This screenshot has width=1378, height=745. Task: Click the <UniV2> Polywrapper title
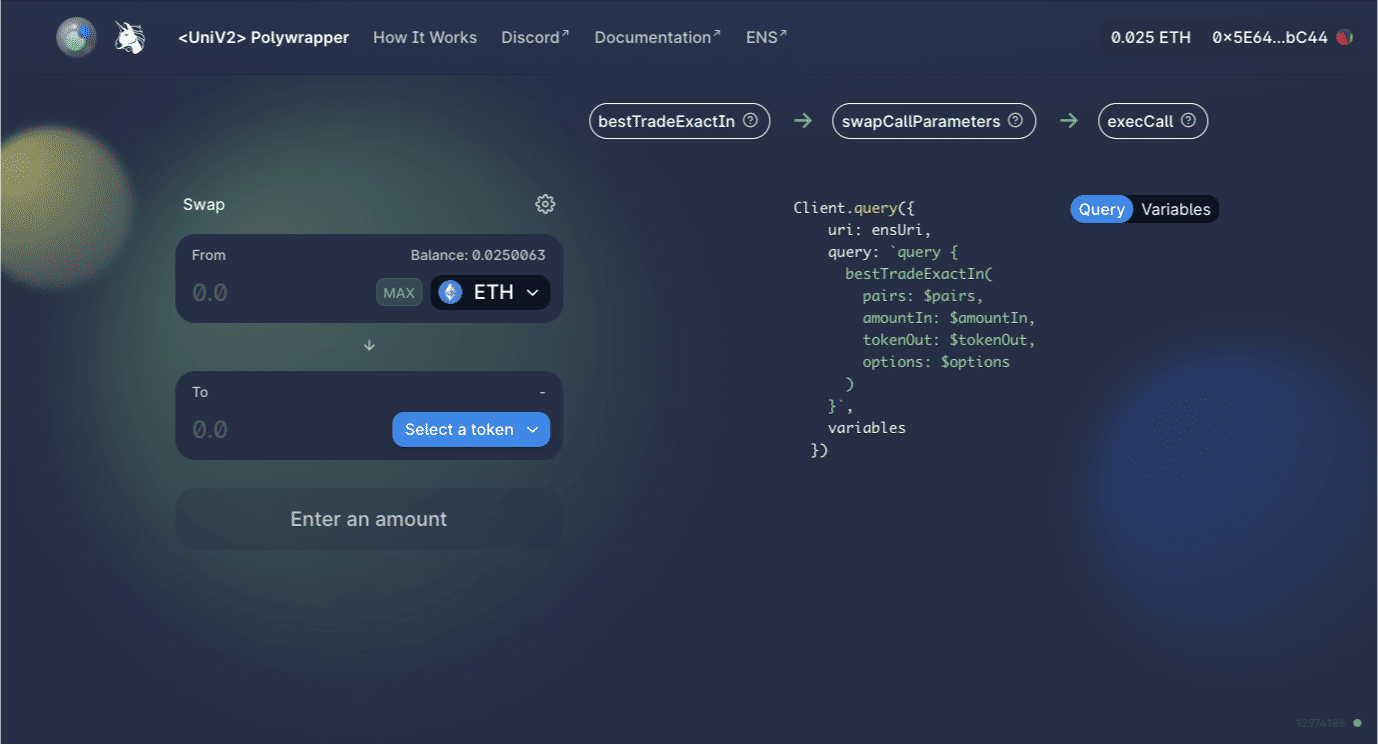point(264,37)
